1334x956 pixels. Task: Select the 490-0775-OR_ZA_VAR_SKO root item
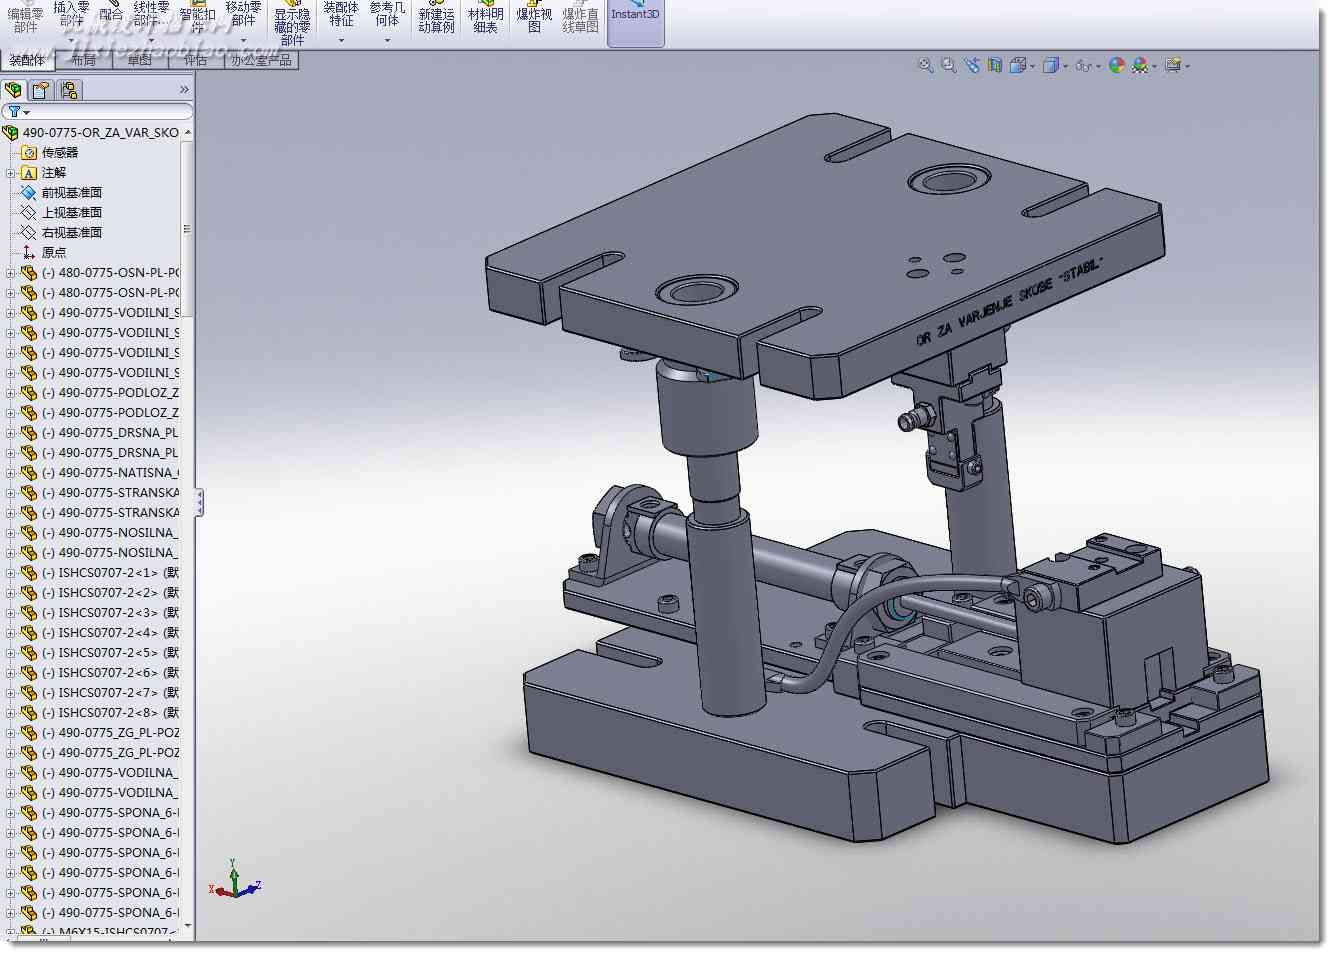[100, 132]
